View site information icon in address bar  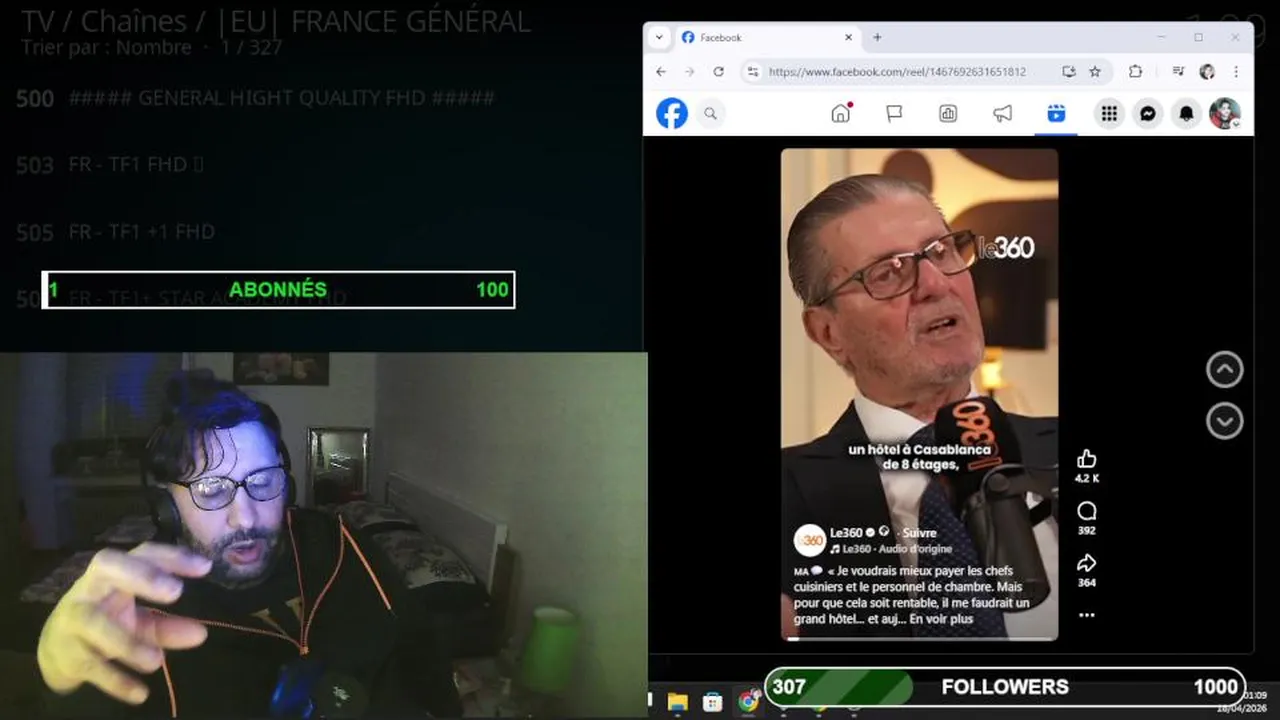(x=753, y=72)
